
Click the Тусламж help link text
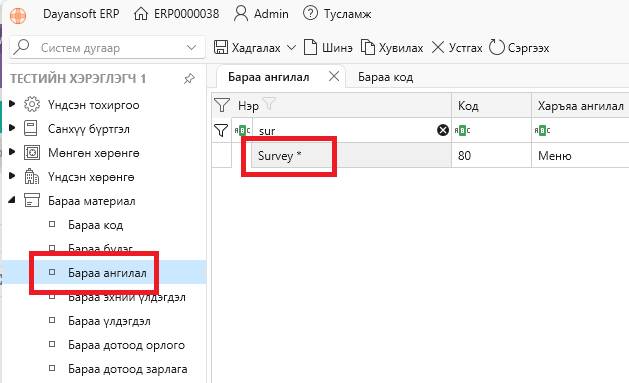pyautogui.click(x=347, y=14)
